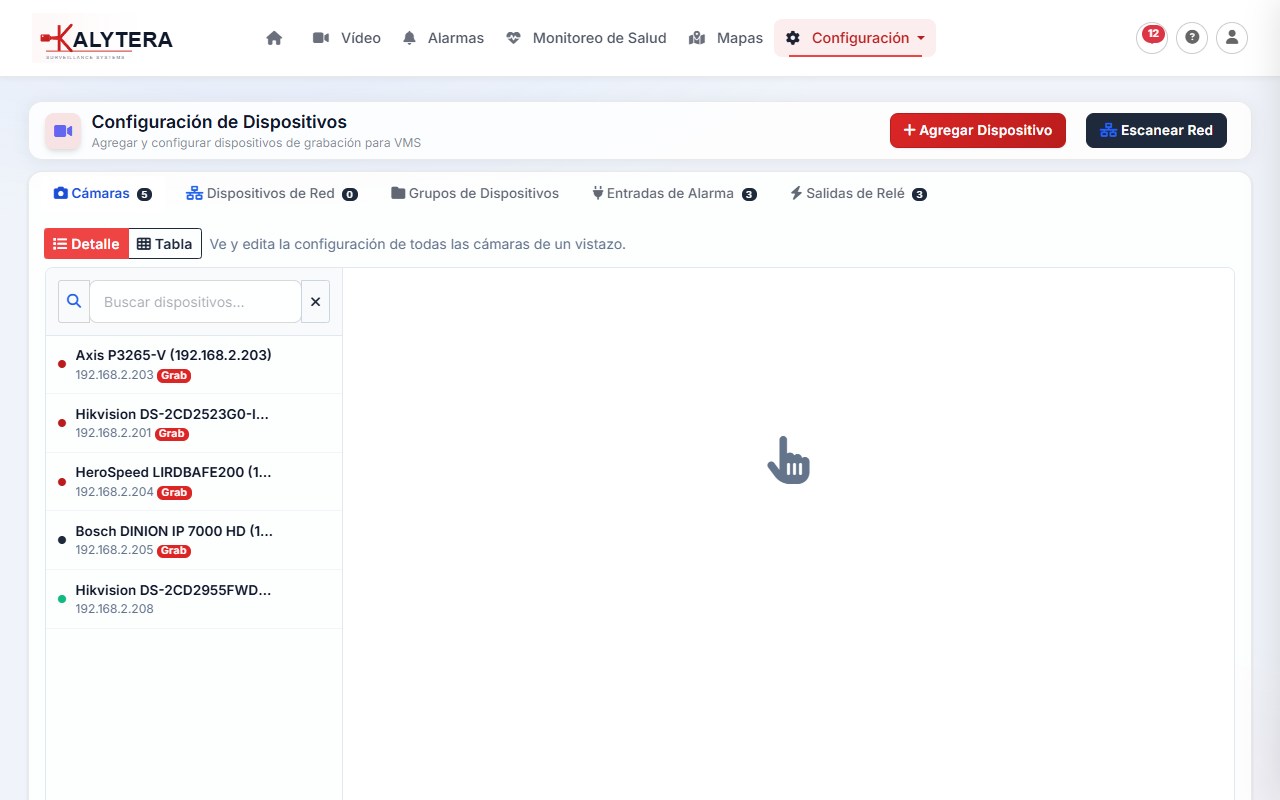Viewport: 1280px width, 800px height.
Task: Click Grab badge of 192.168.2.201
Action: (171, 434)
